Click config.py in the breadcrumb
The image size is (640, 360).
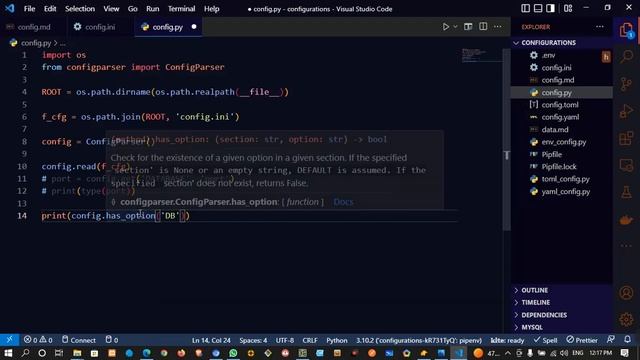36,43
